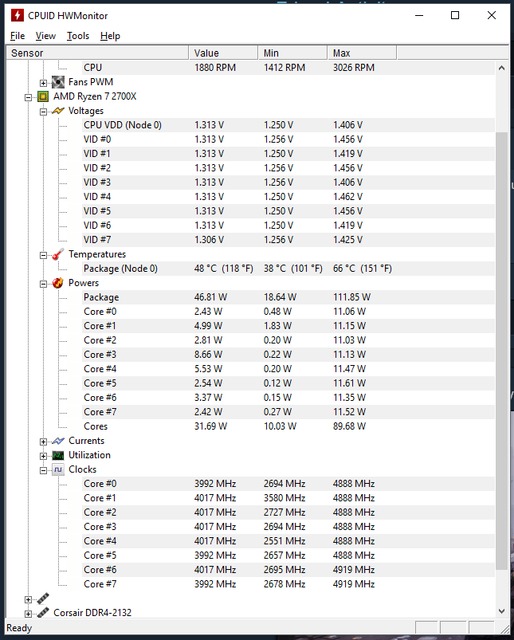This screenshot has height=640, width=514.
Task: Click the Max column header
Action: click(362, 53)
